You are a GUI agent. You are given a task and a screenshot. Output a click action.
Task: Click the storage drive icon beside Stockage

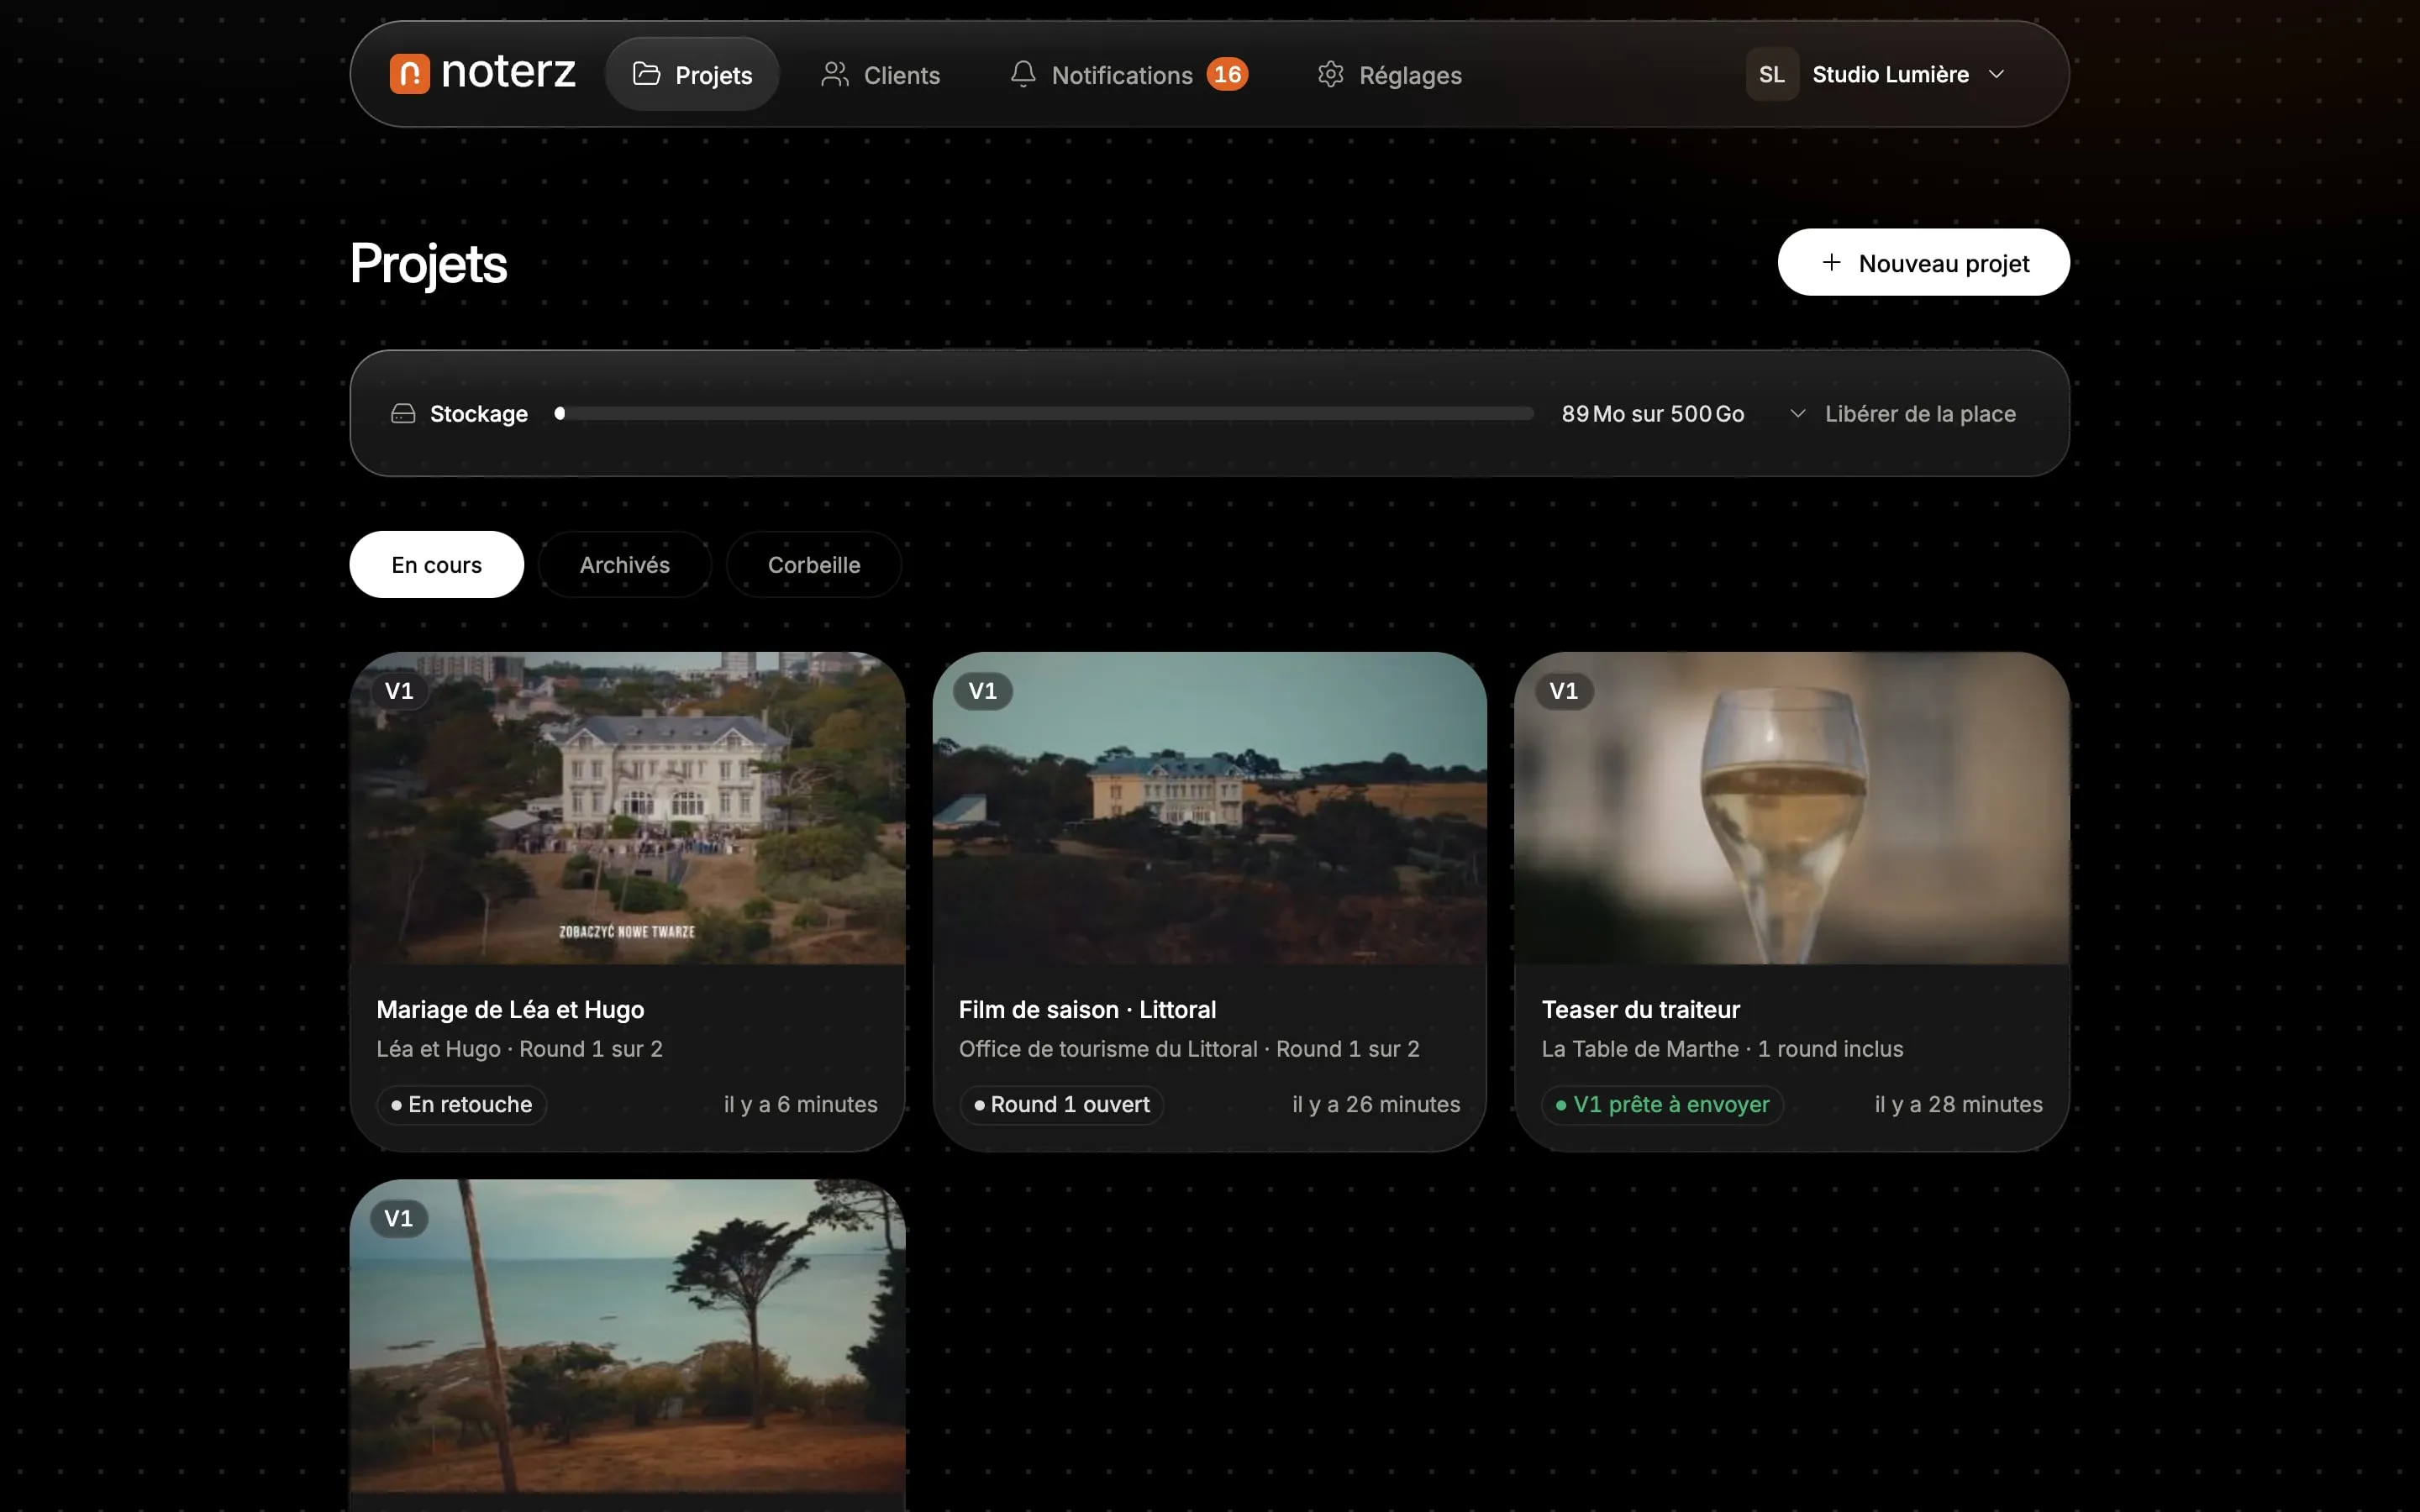pyautogui.click(x=403, y=413)
